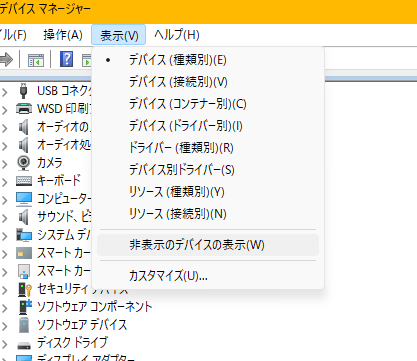Click the forward arrow toolbar icon
The width and height of the screenshot is (417, 361).
click(6, 60)
